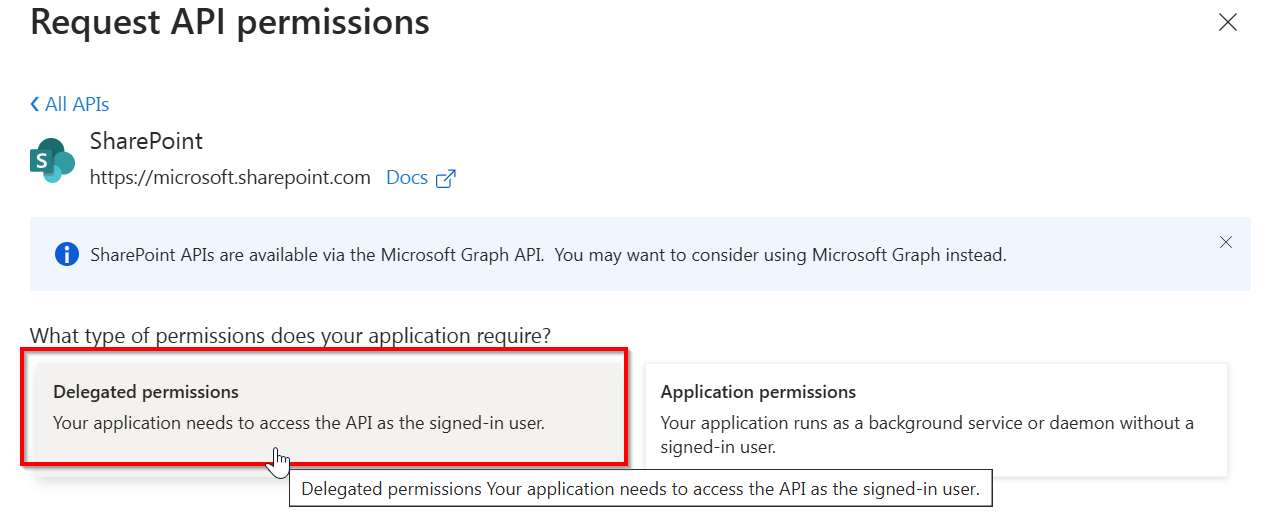
Task: Click the SharePoint logo icon
Action: pos(53,160)
